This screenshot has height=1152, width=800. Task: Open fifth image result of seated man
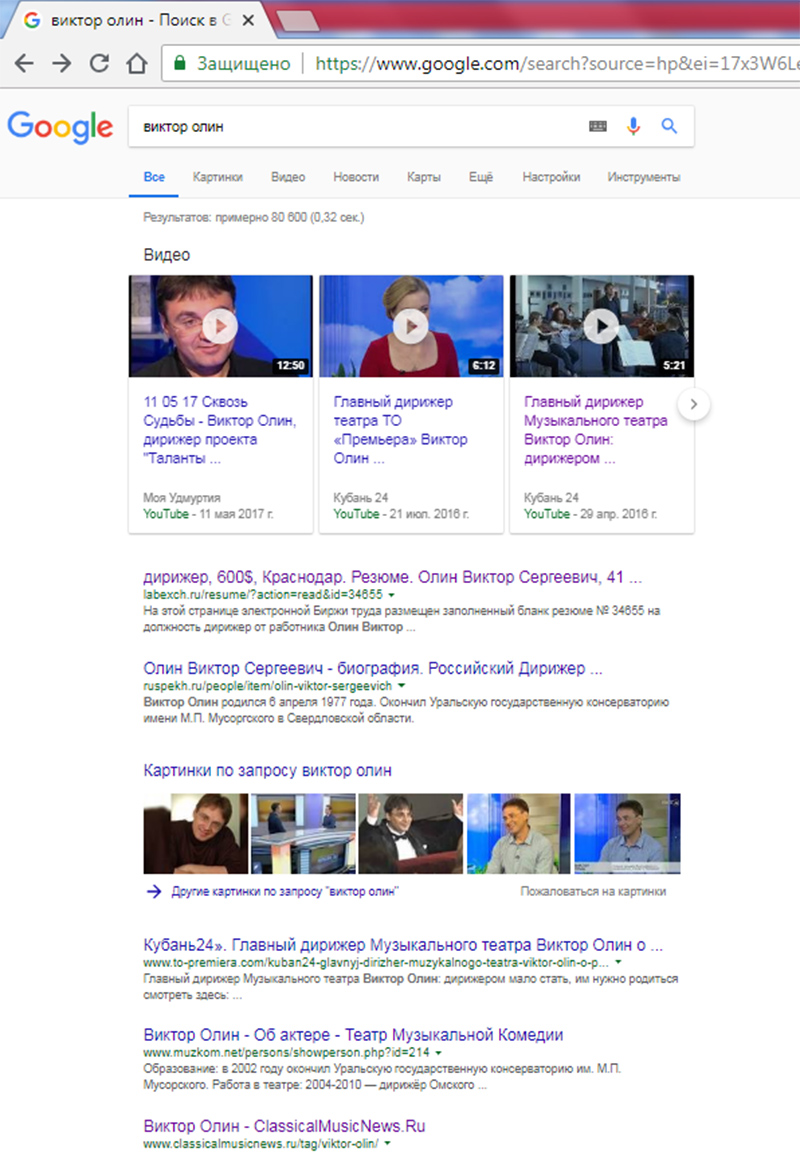(627, 834)
